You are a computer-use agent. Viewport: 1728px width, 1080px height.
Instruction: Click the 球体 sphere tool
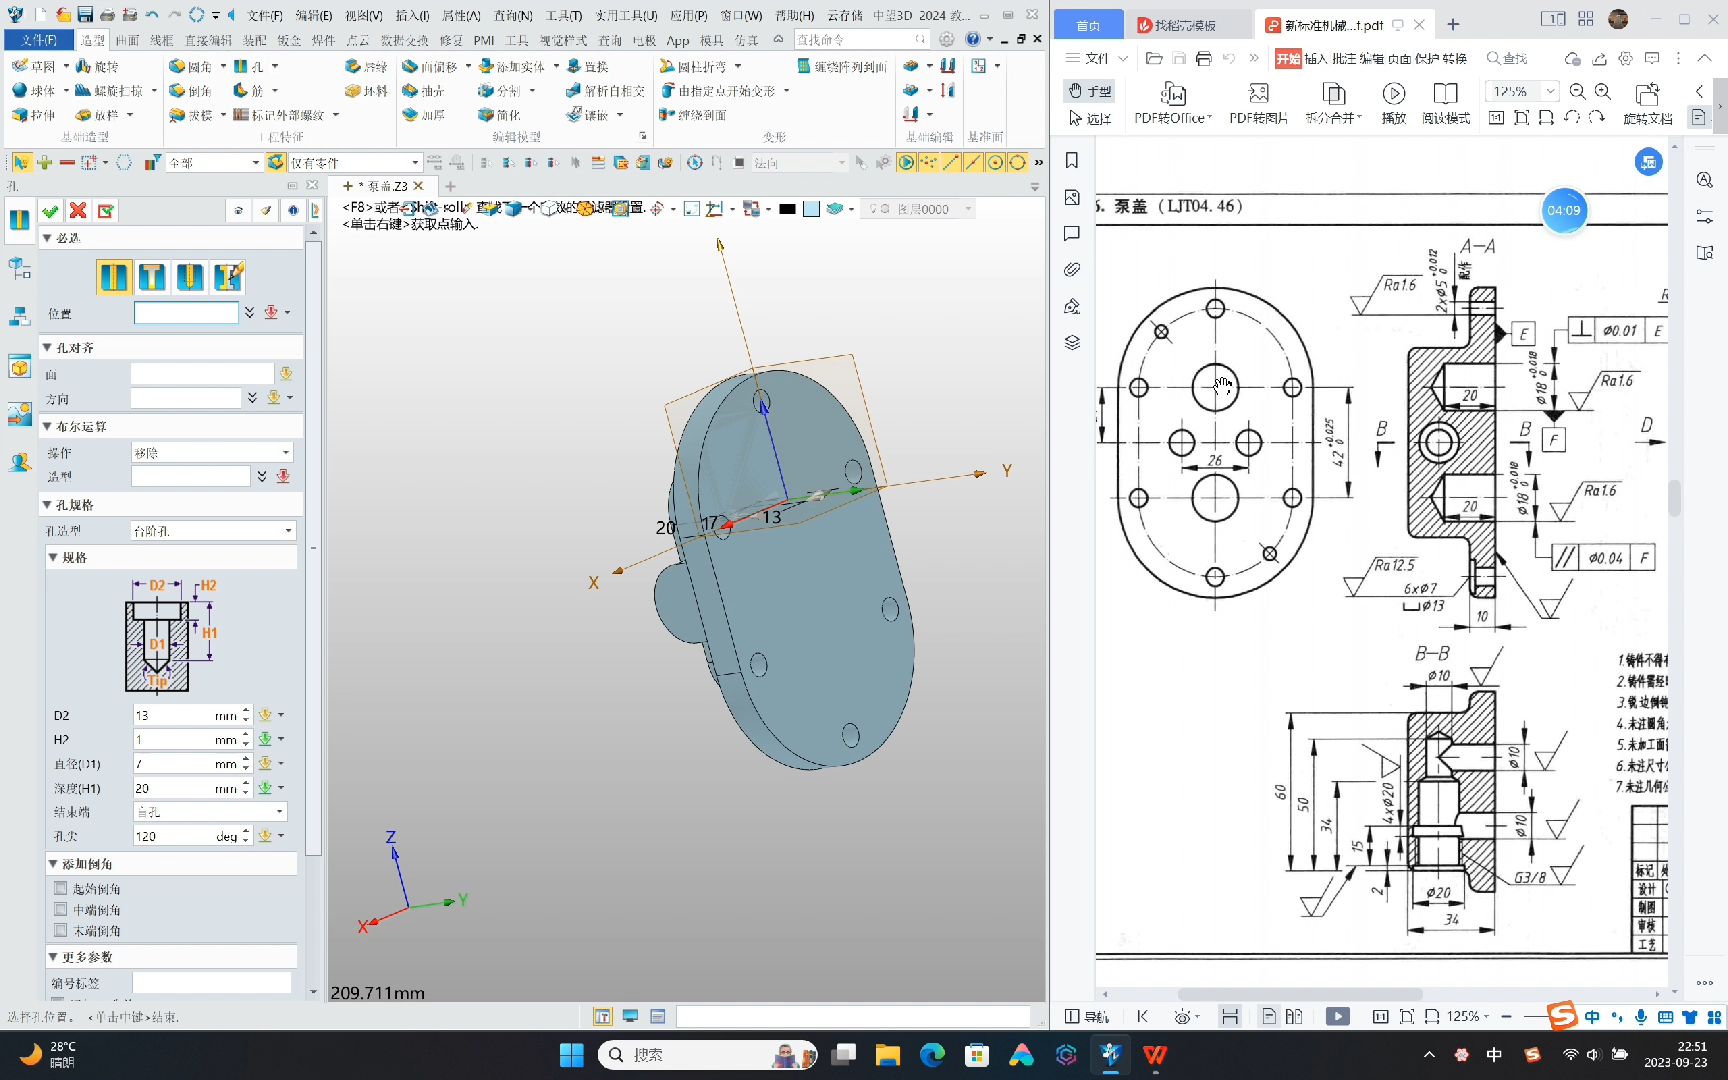34,90
